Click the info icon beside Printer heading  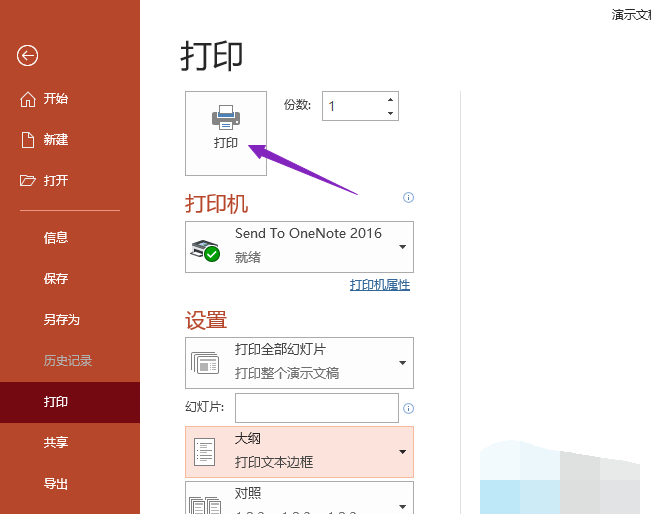tap(408, 198)
